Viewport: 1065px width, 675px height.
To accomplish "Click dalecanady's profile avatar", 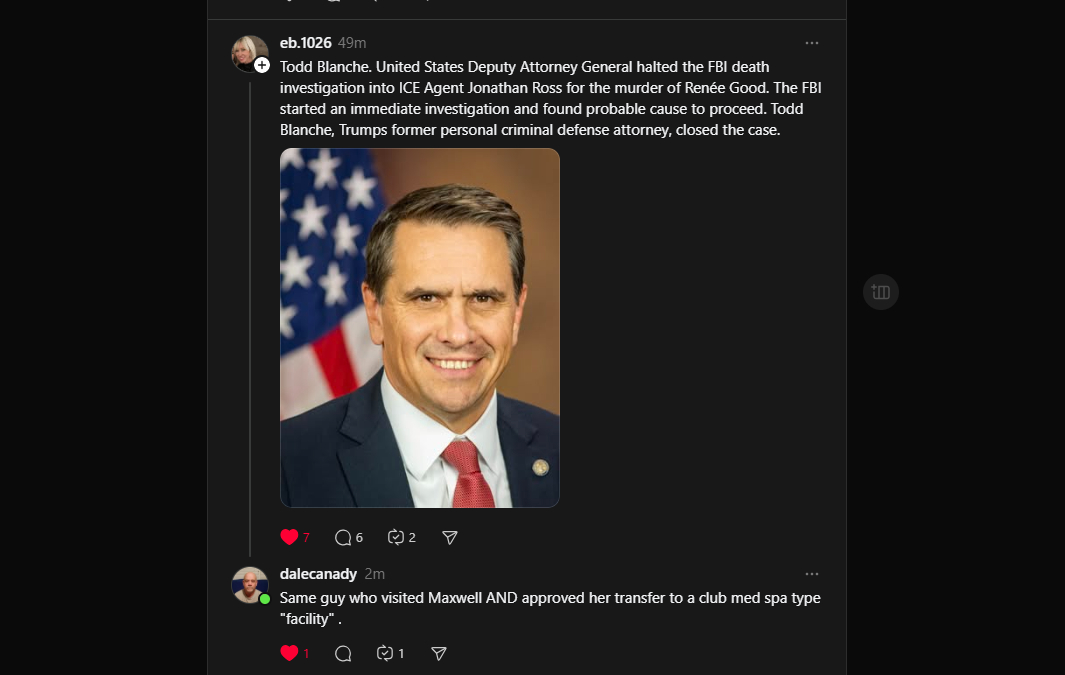I will 249,584.
